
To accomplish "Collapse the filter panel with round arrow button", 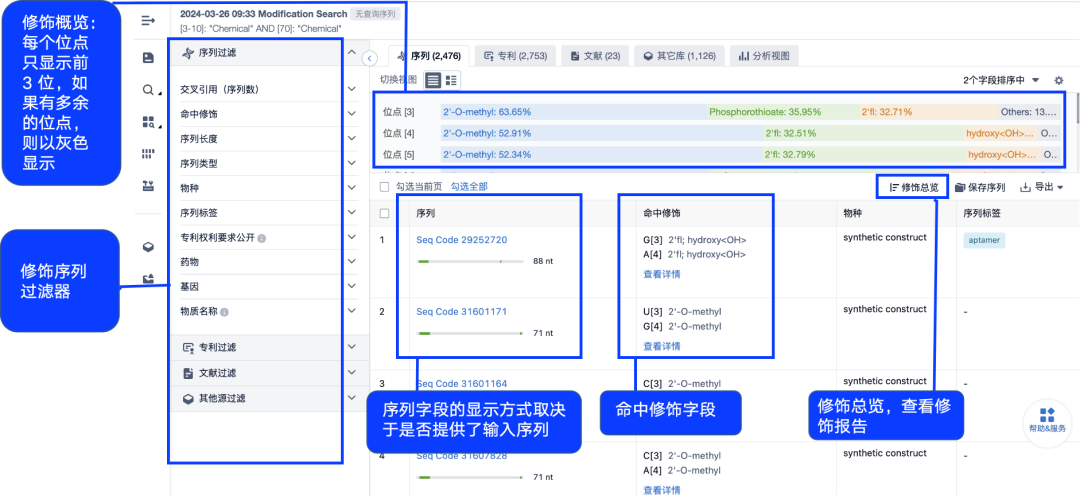I will [x=369, y=58].
